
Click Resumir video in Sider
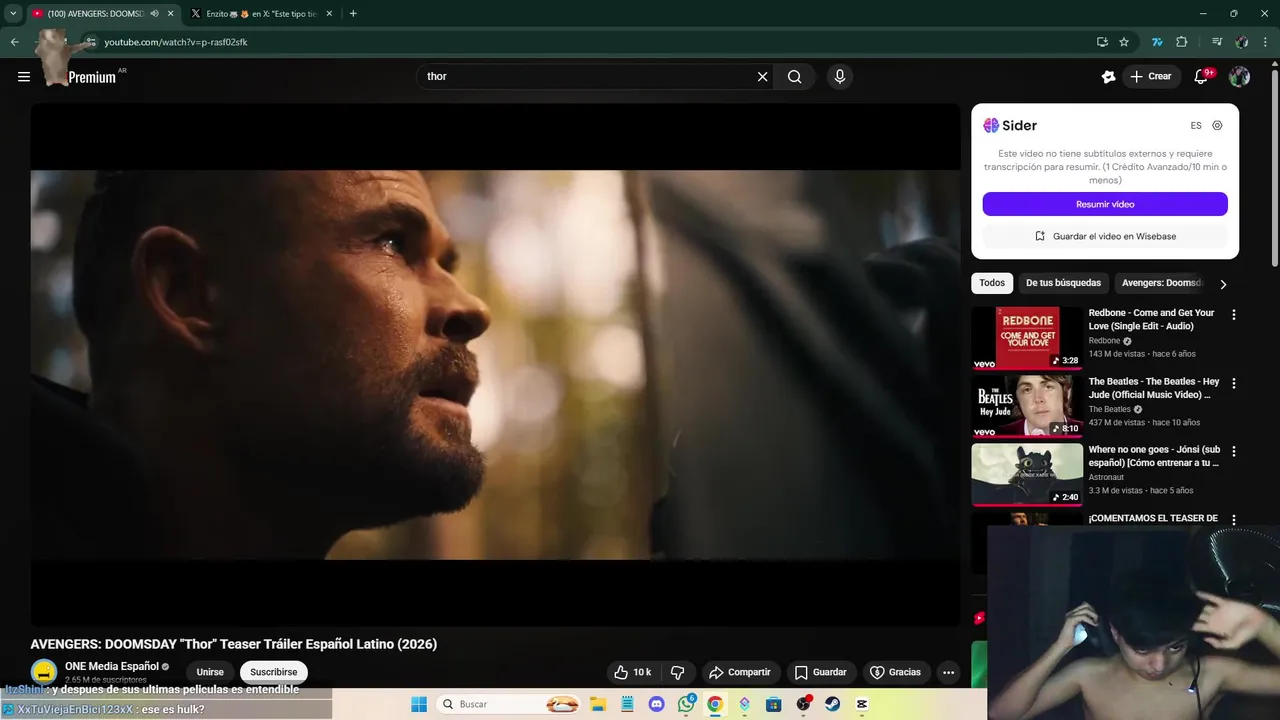1105,204
